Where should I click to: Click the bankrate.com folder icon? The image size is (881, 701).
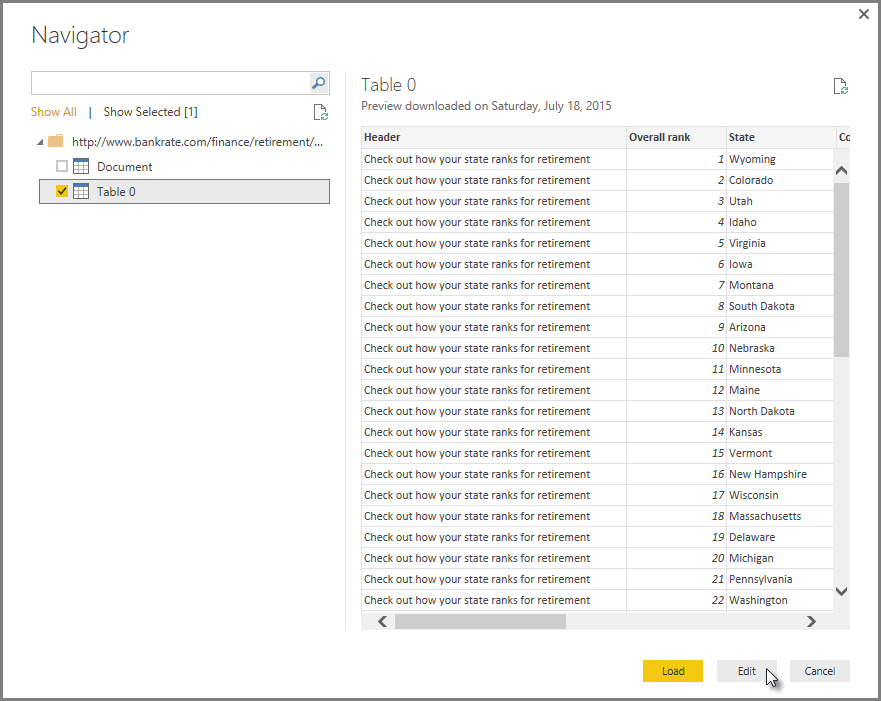(x=56, y=141)
